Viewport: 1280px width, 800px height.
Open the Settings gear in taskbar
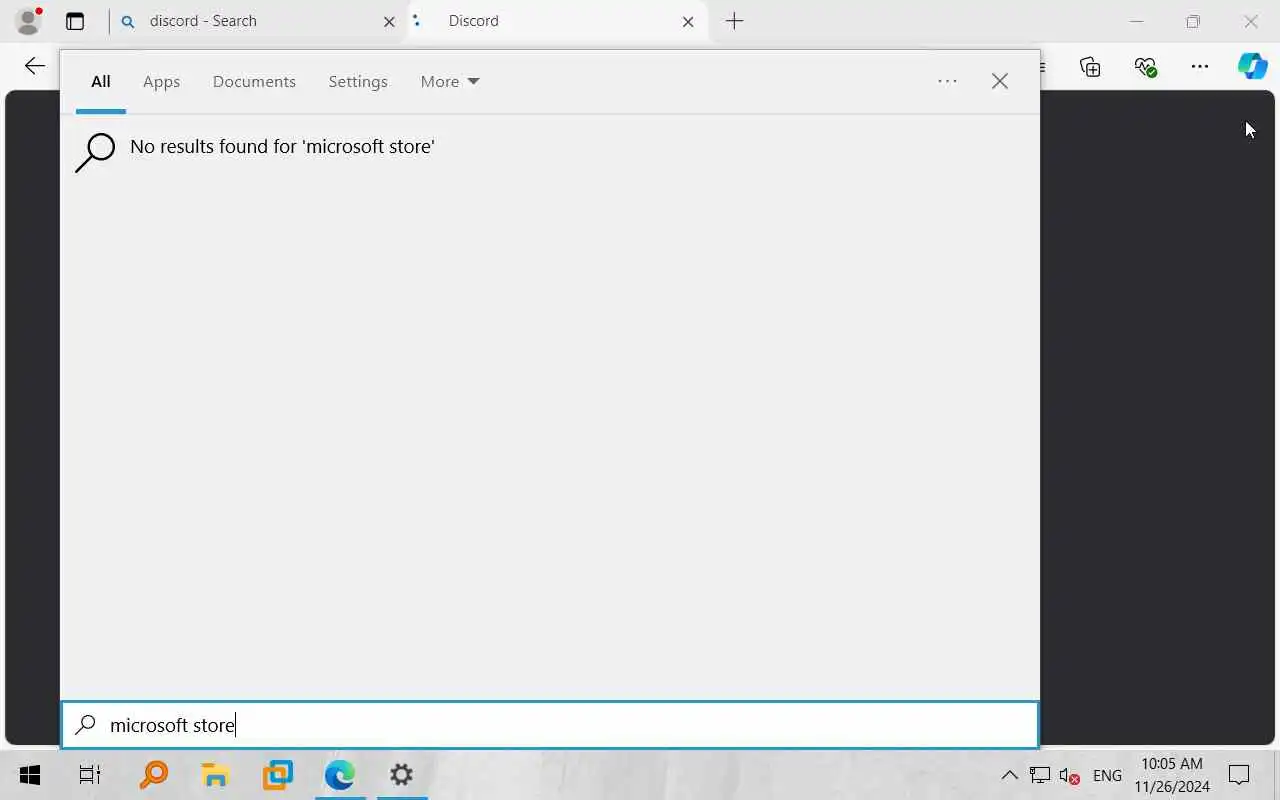coord(401,775)
